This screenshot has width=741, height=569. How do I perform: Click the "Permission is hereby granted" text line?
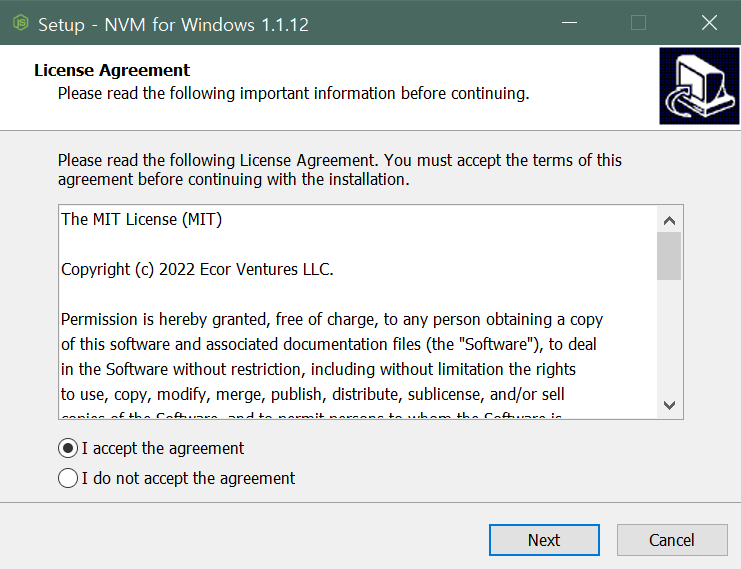(331, 319)
